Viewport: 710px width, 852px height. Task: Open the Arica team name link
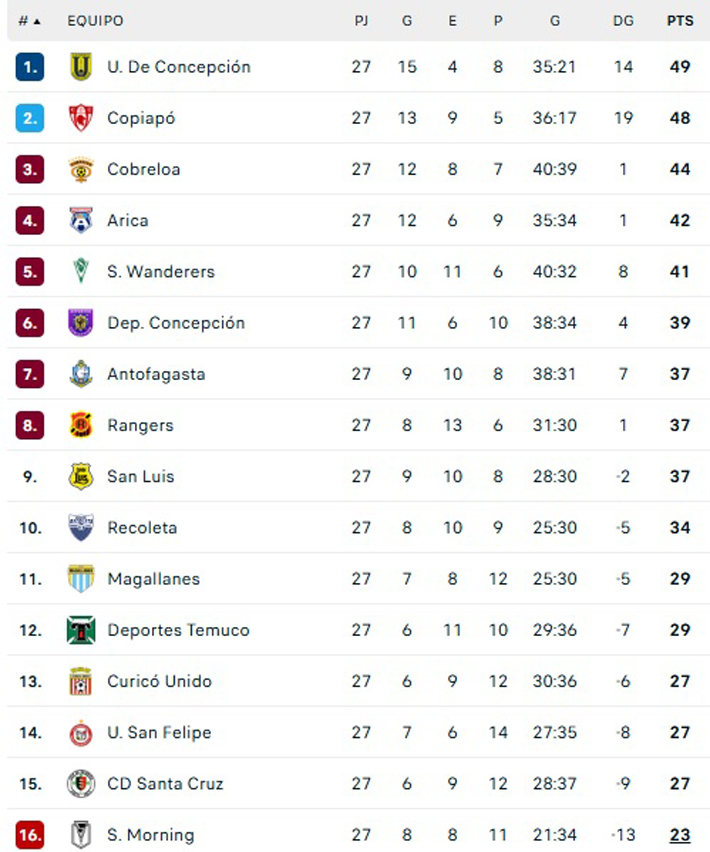tap(128, 220)
